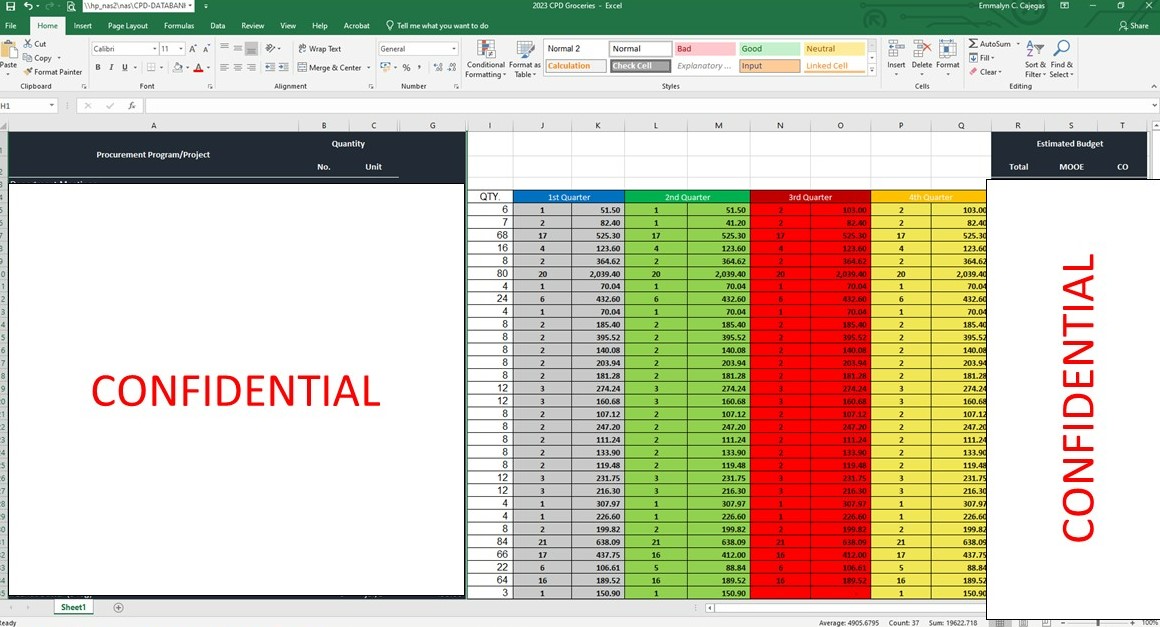Click the Undo arrow in the title bar
This screenshot has width=1160, height=627.
tap(27, 6)
